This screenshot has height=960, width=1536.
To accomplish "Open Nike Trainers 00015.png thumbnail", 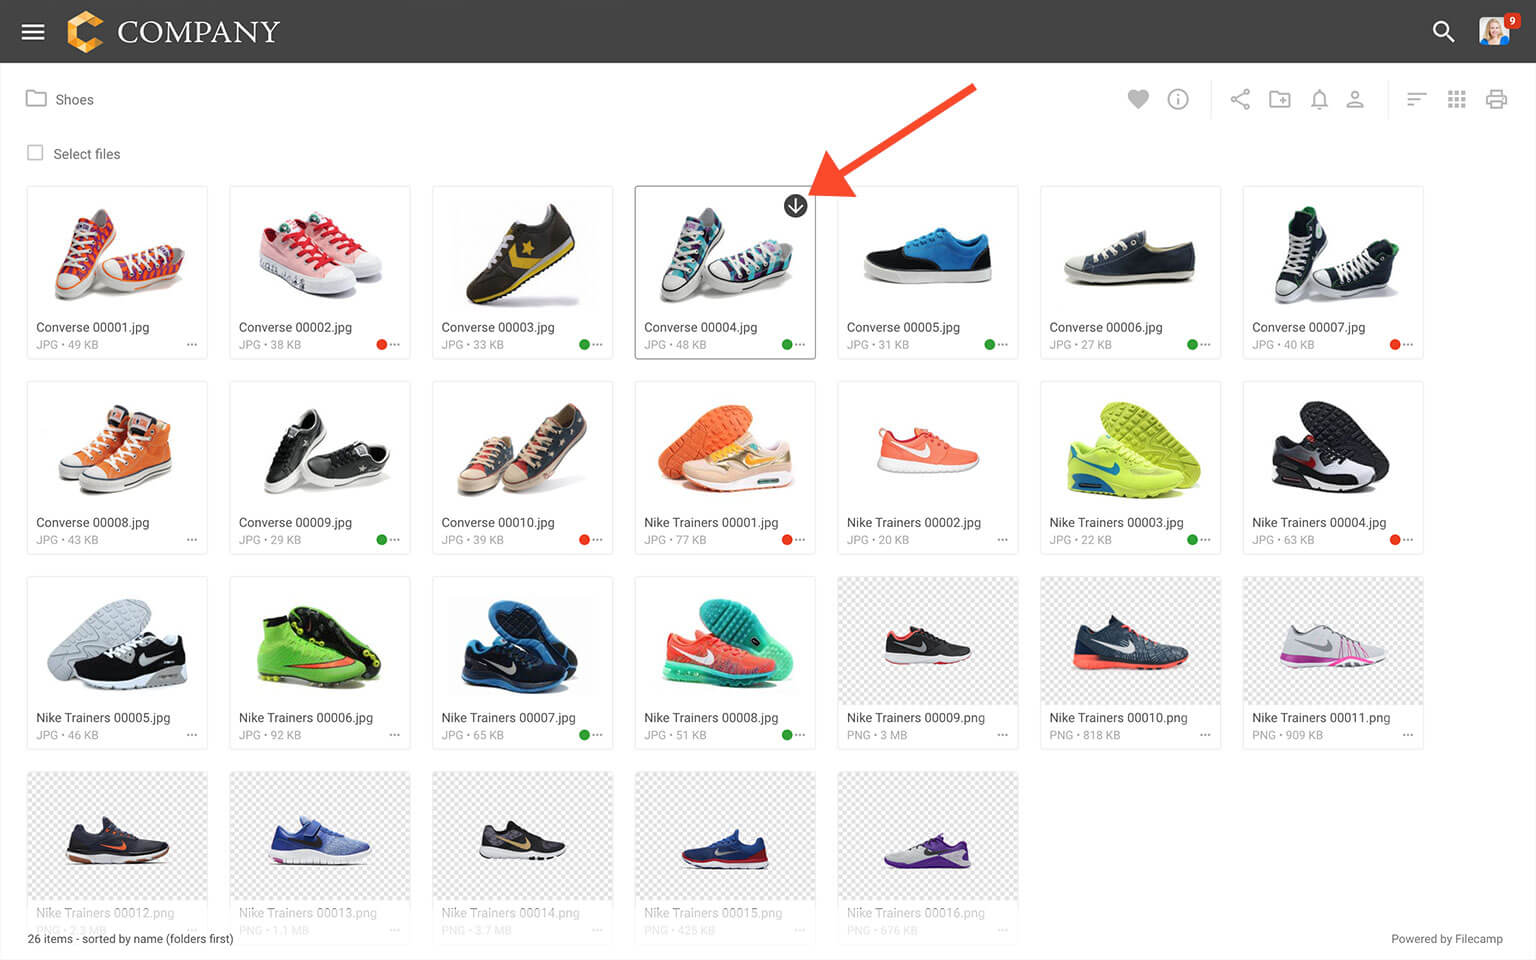I will click(725, 837).
